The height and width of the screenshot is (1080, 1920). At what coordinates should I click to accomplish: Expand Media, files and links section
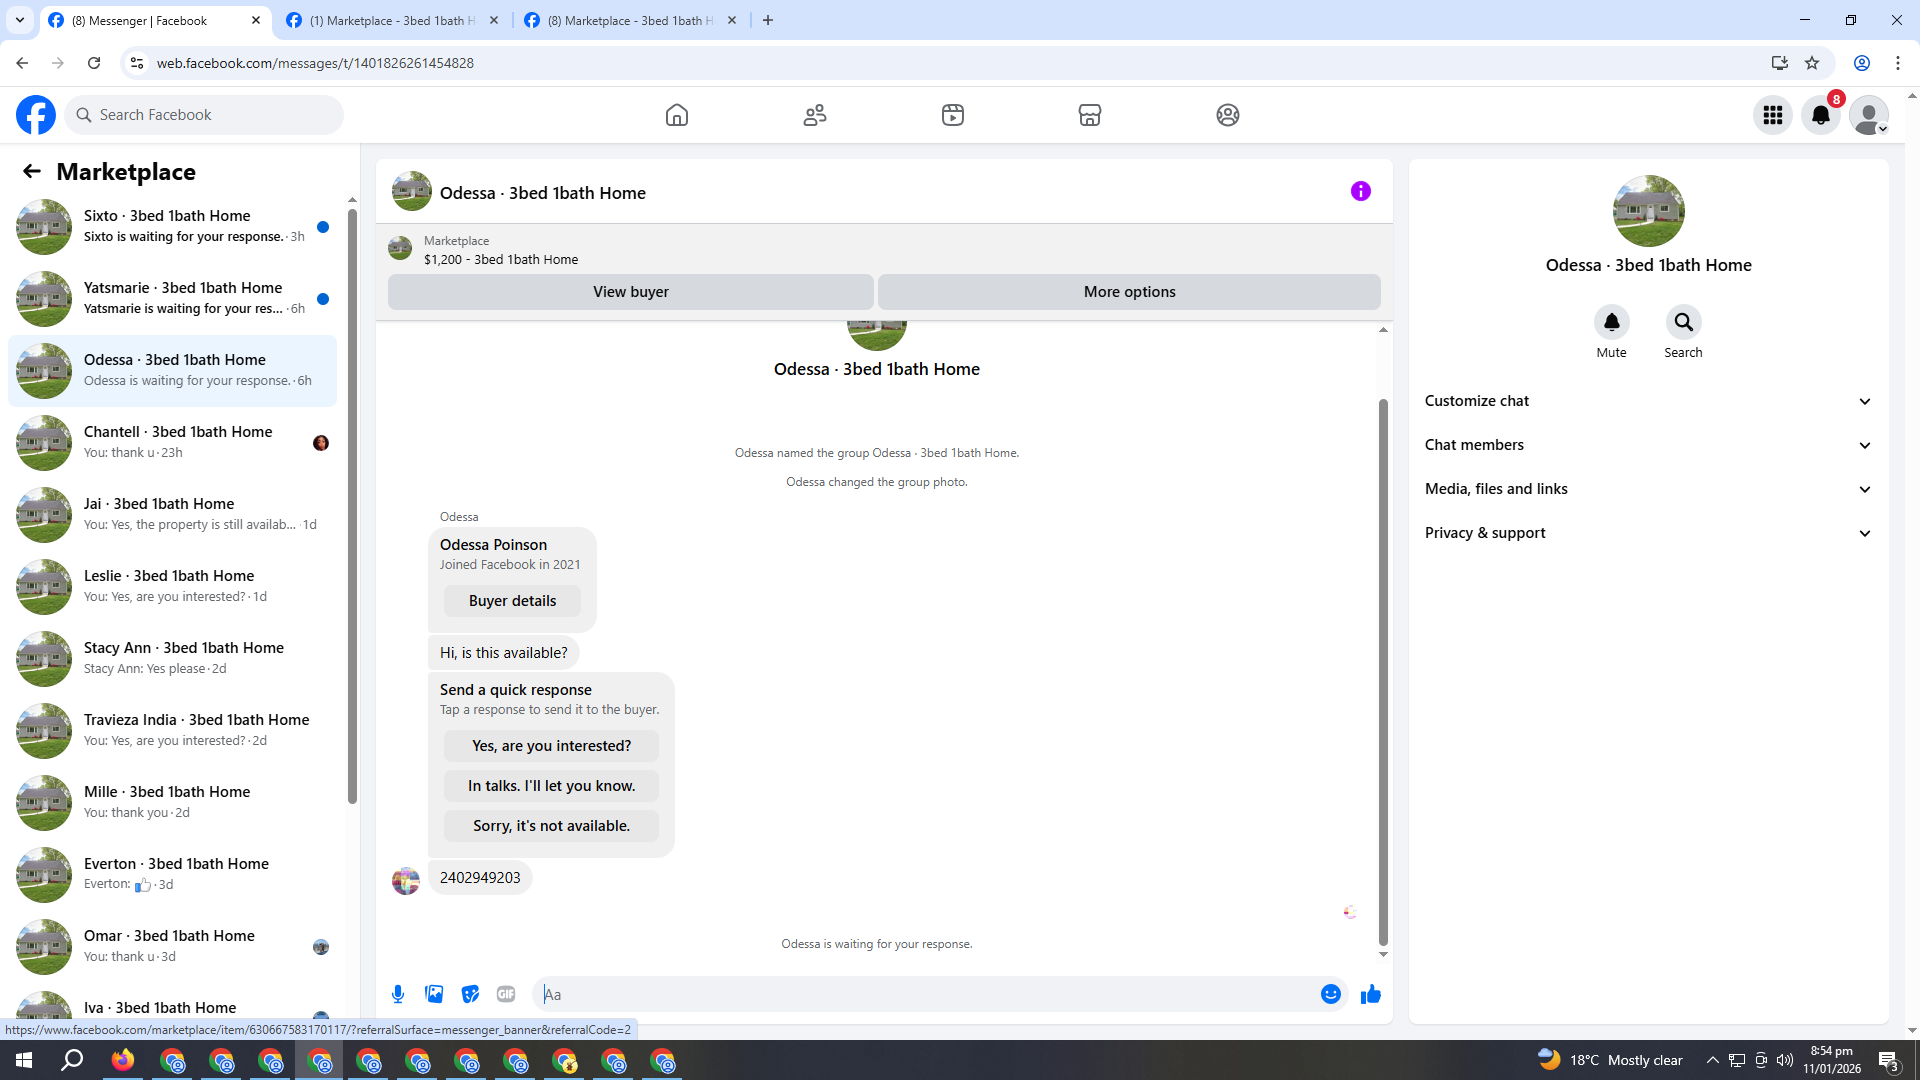[x=1648, y=489]
